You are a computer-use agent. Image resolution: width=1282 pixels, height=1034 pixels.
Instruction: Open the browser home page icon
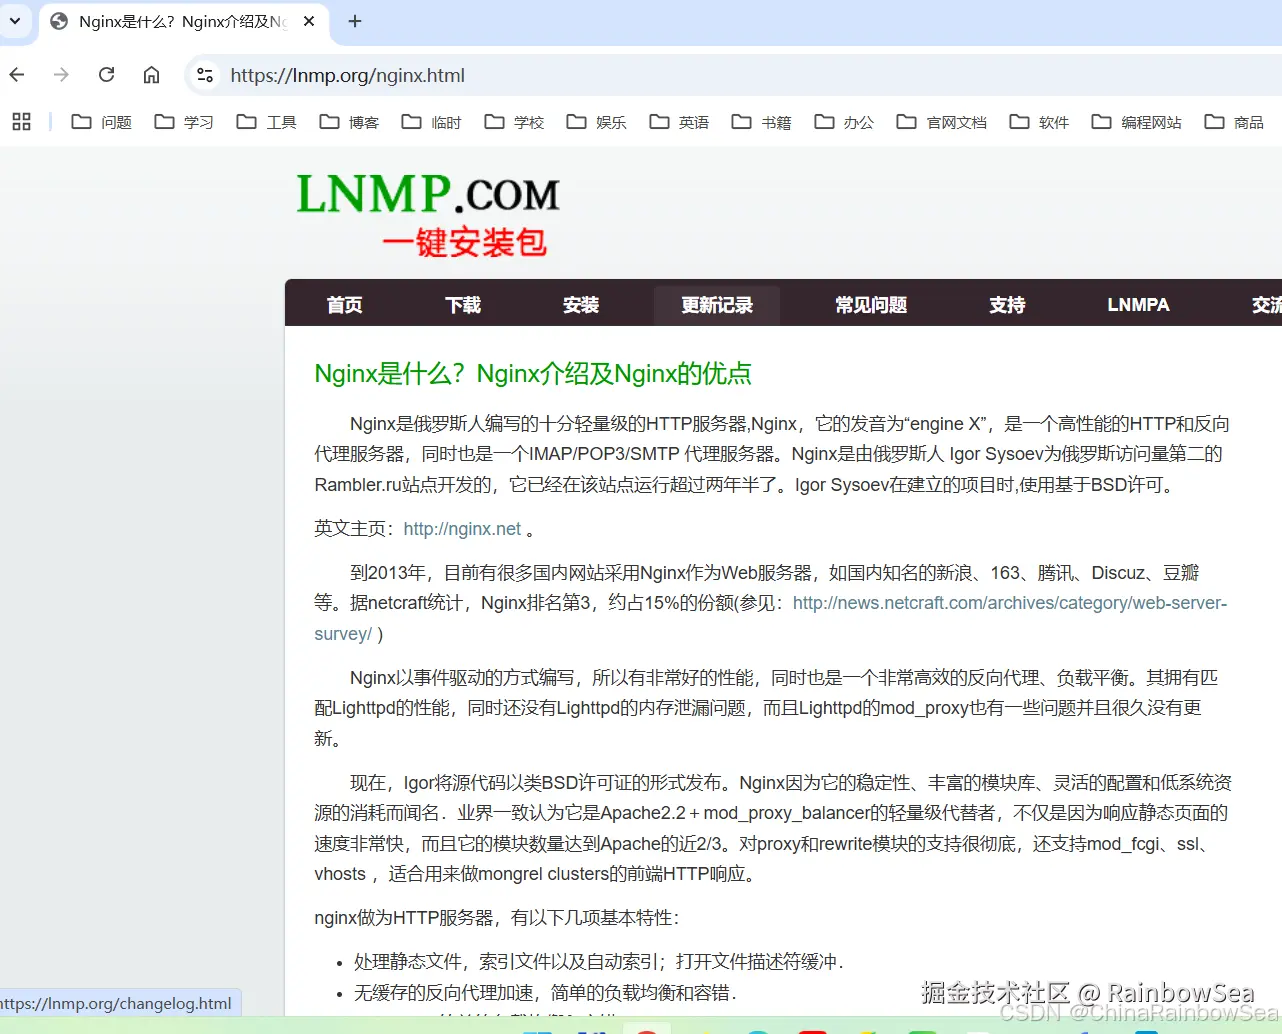click(x=151, y=75)
